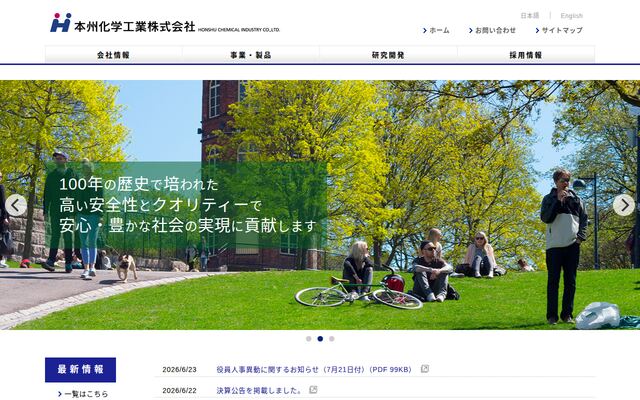Select third carousel pagination dot
Screen dimensions: 640x400
[x=331, y=339]
